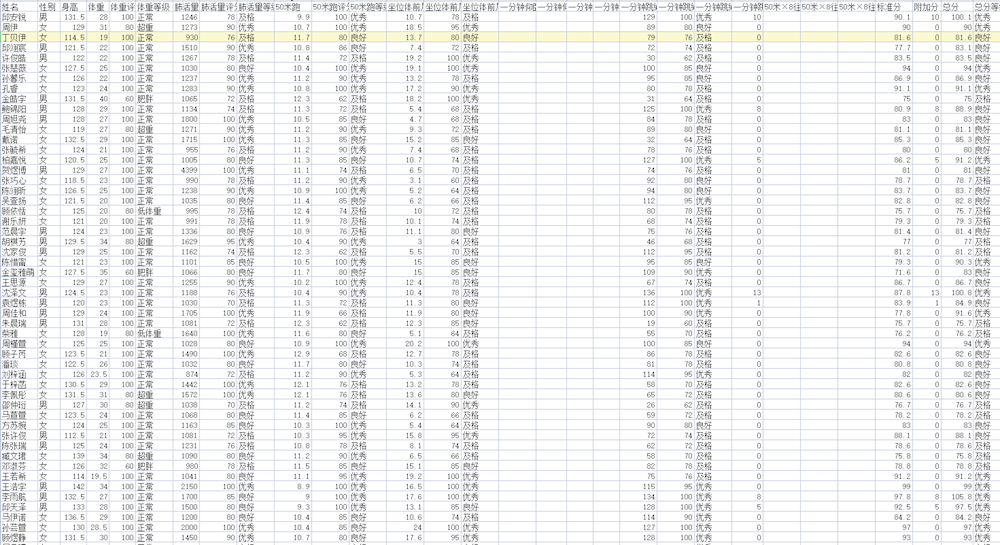Select the 性别 column header cell

[x=47, y=7]
